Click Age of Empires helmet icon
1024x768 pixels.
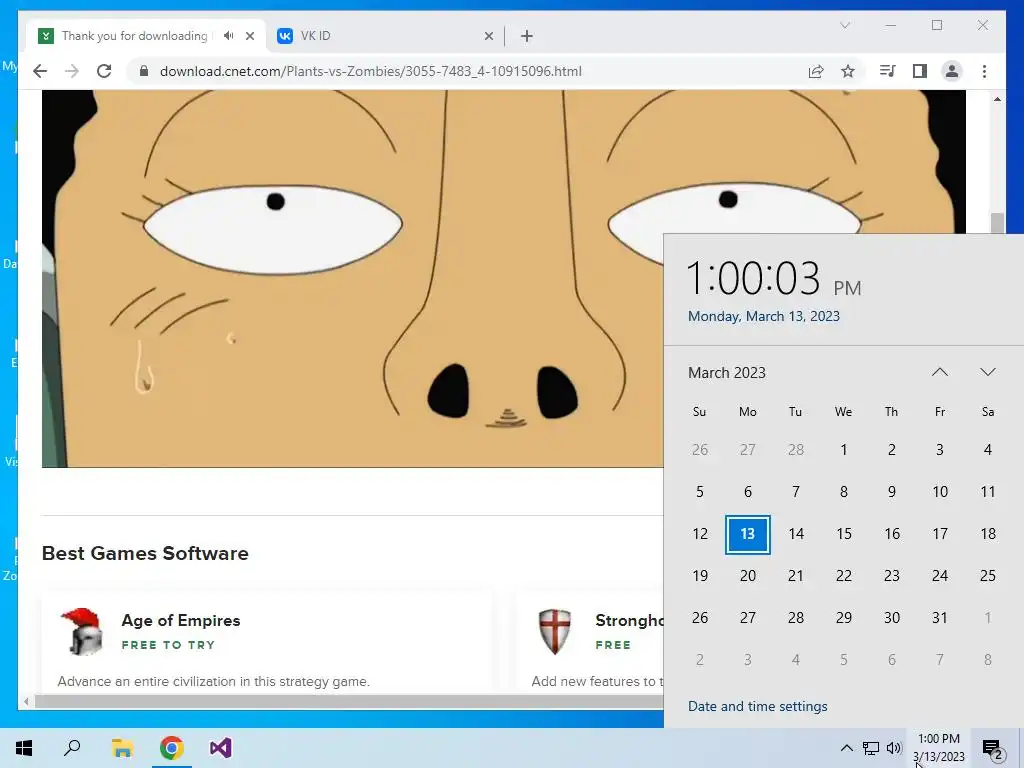[x=82, y=632]
